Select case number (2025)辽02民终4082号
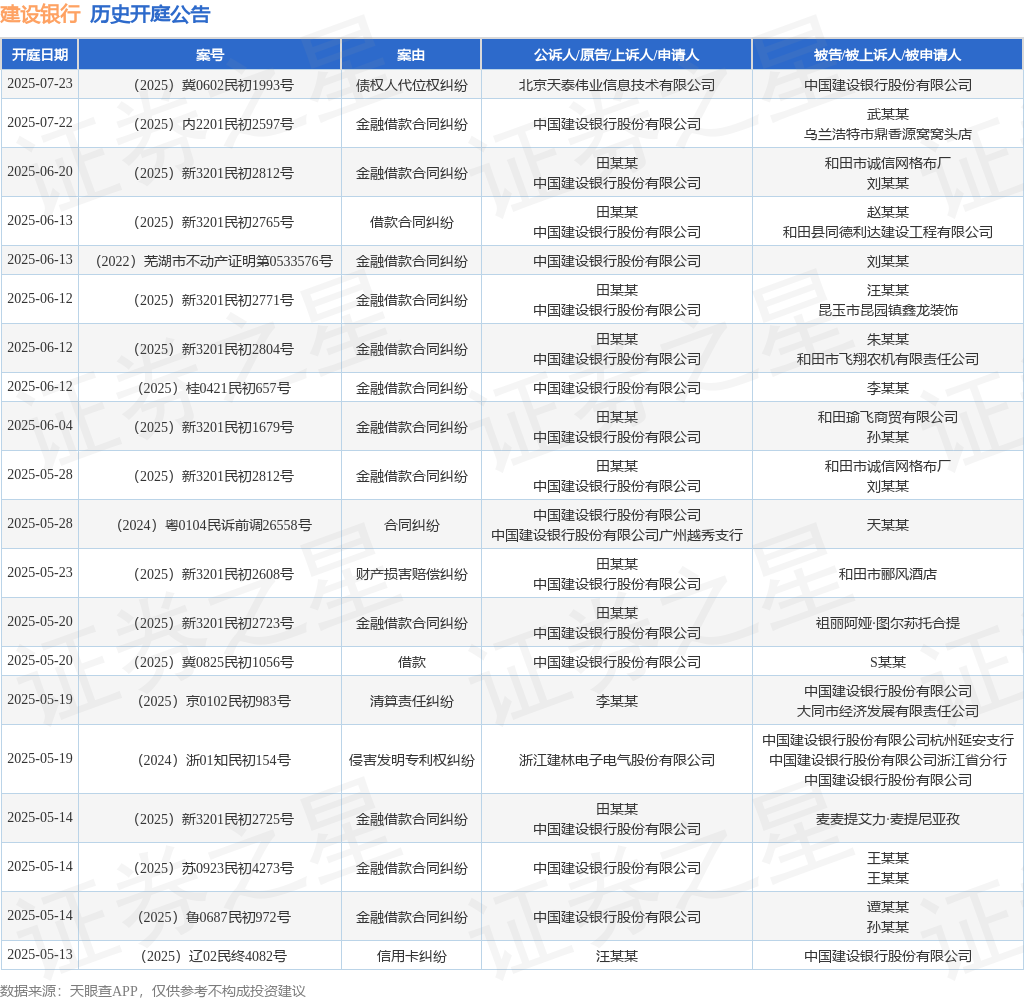 point(214,956)
